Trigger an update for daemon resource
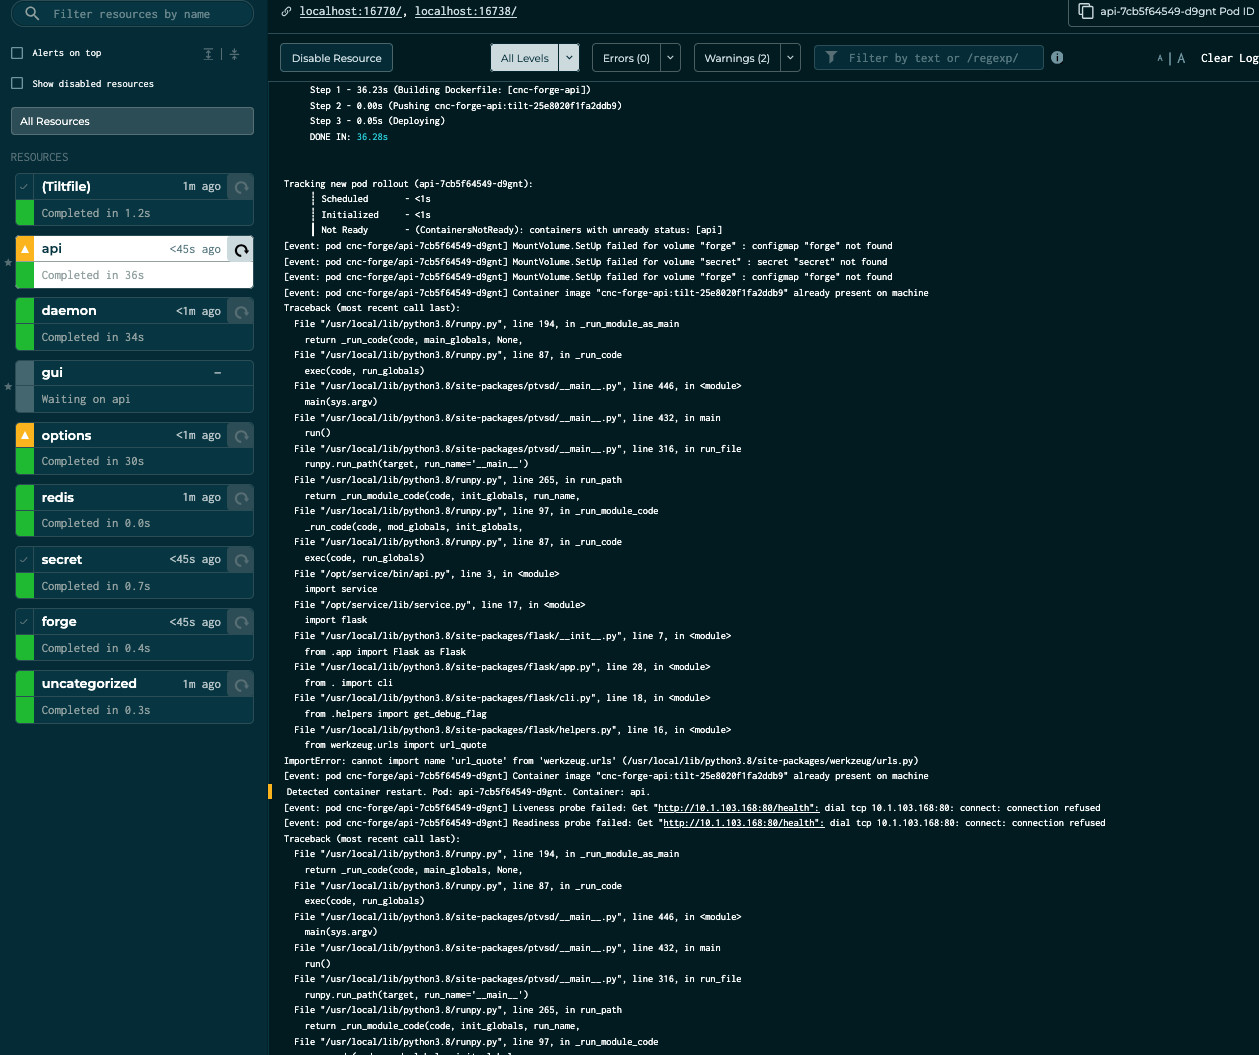 241,312
